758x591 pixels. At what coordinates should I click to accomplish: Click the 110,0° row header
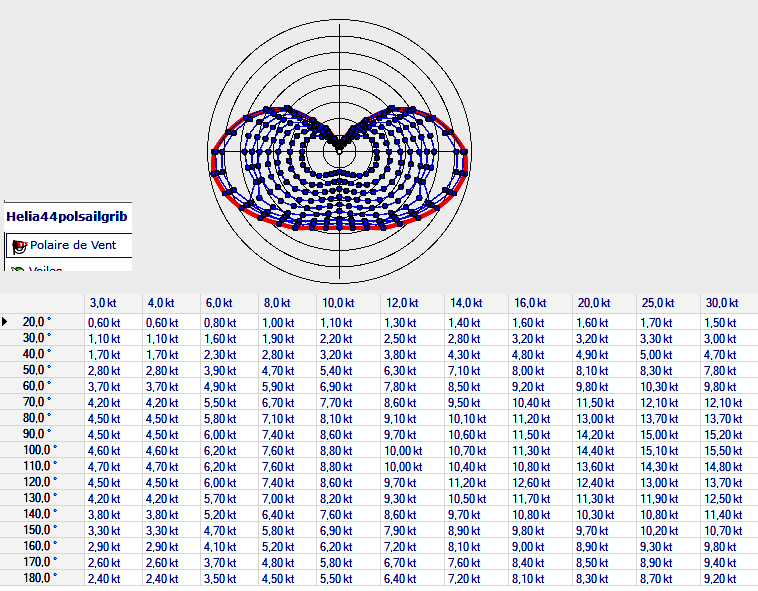tap(40, 466)
